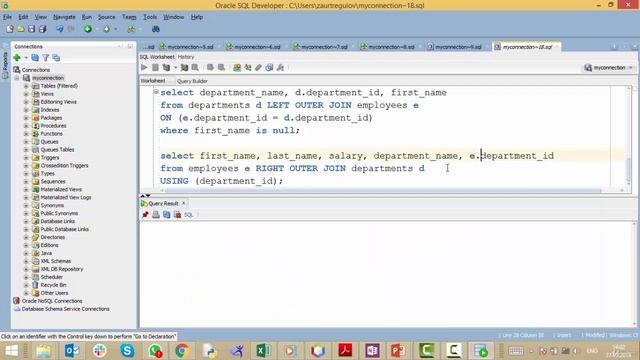The height and width of the screenshot is (360, 640).
Task: Click the editor horizontal scrollbar
Action: point(382,190)
